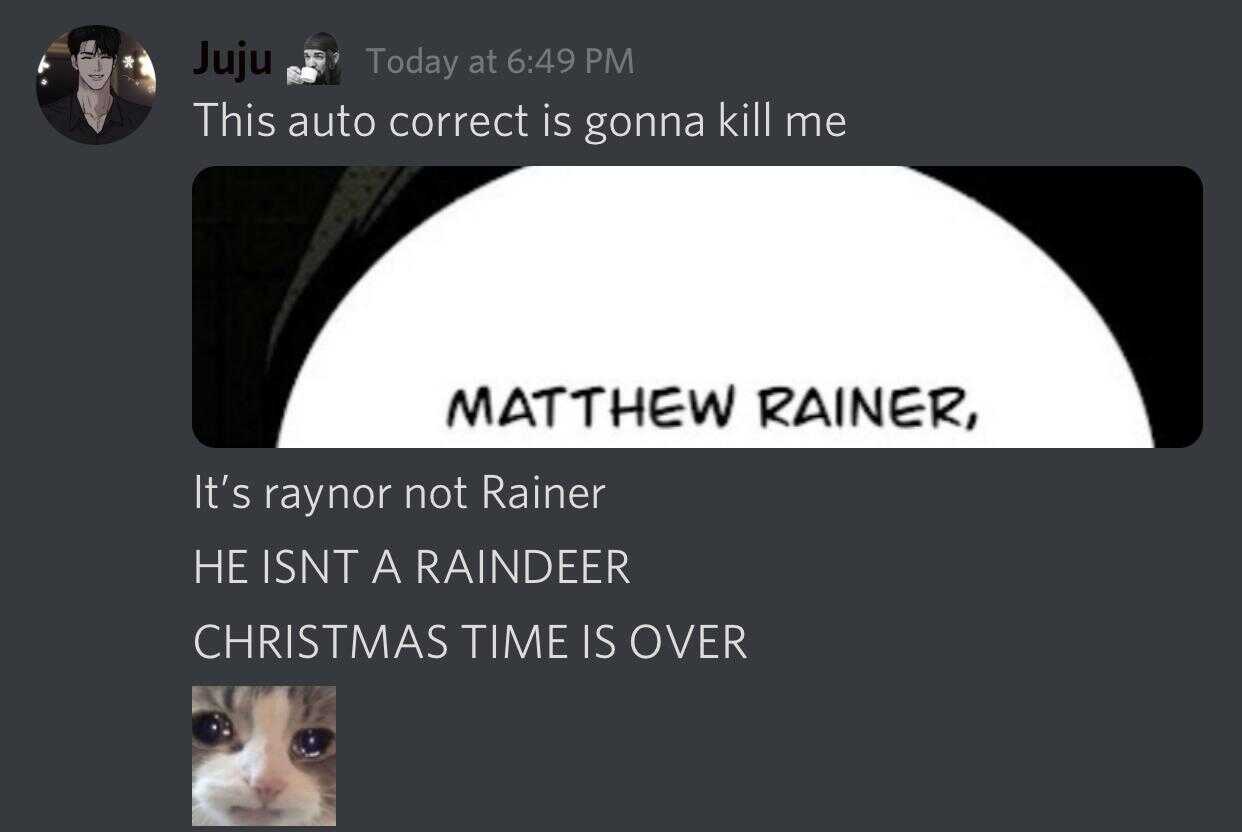Select the message about auto correct

click(520, 122)
